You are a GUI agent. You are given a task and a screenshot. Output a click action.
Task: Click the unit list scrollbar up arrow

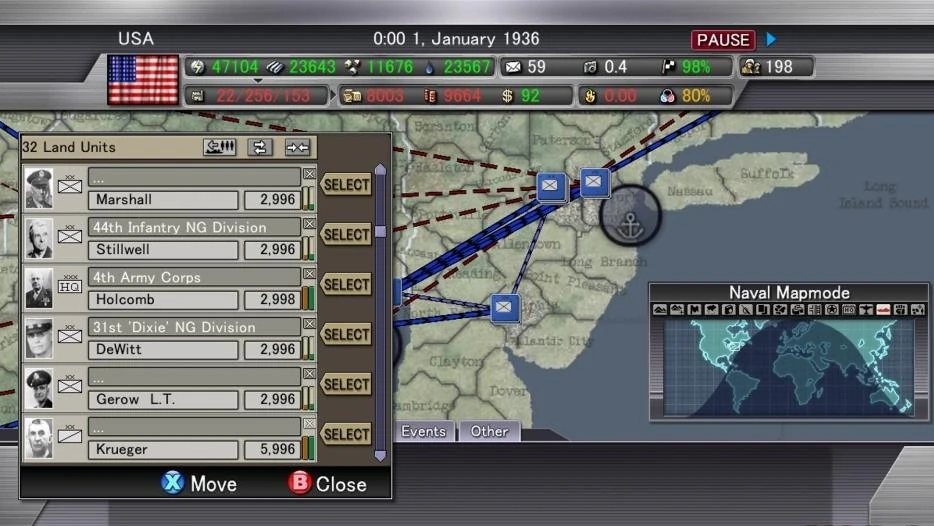(380, 170)
